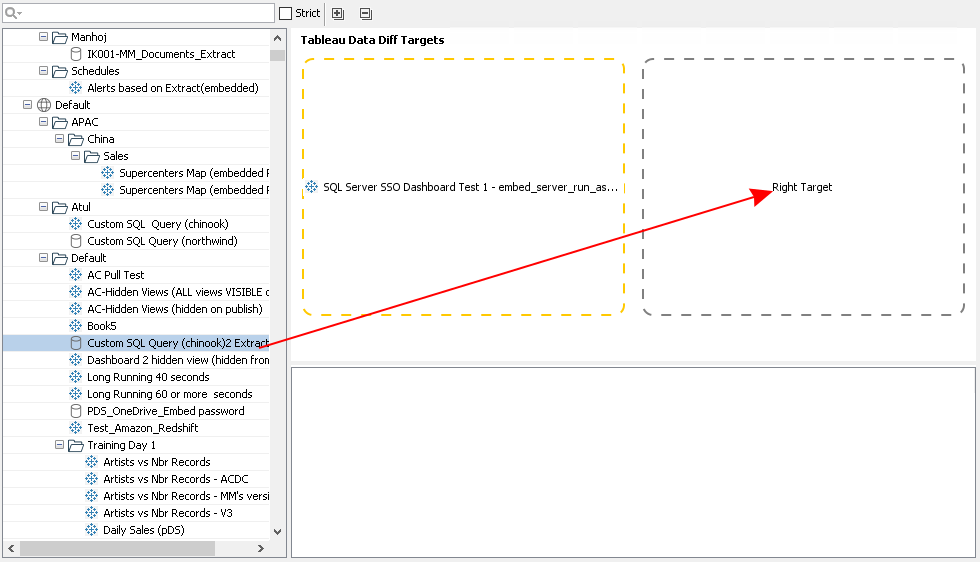The height and width of the screenshot is (562, 980).
Task: Collapse the APAC folder
Action: point(44,121)
